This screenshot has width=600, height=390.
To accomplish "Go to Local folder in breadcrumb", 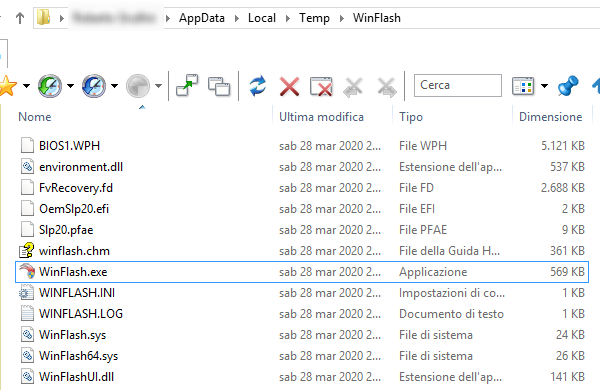I will coord(262,18).
